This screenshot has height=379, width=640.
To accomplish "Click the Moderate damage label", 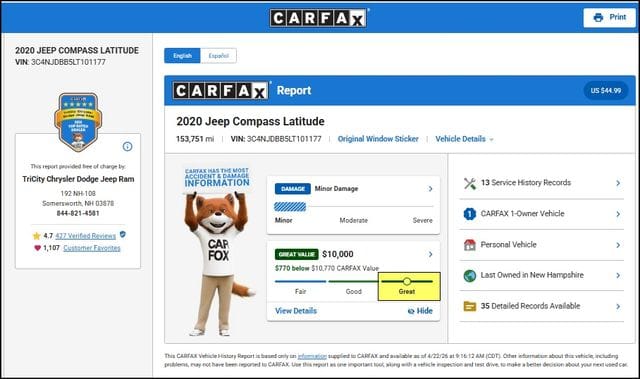I will pyautogui.click(x=353, y=220).
